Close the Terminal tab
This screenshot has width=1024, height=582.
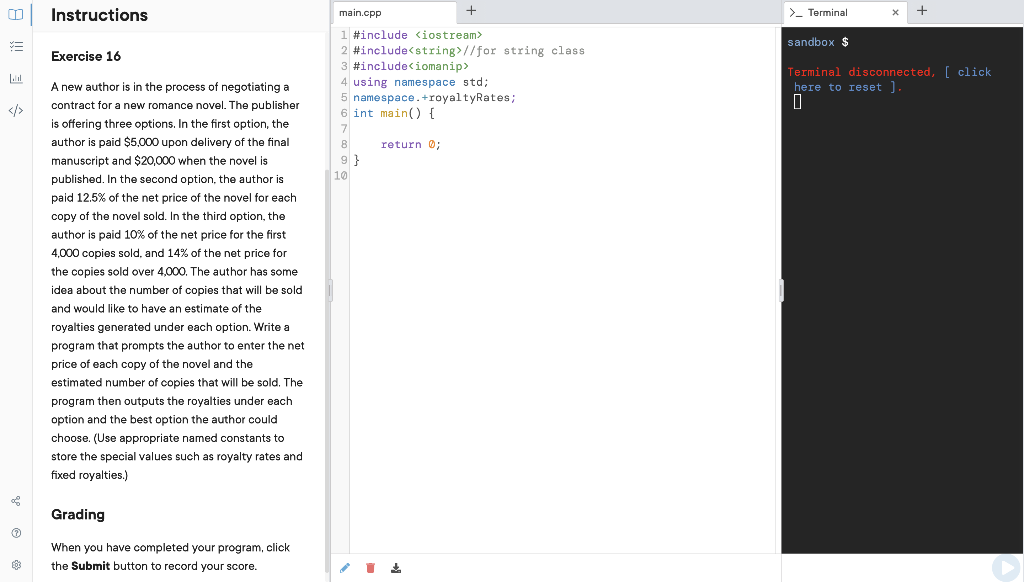pyautogui.click(x=896, y=13)
